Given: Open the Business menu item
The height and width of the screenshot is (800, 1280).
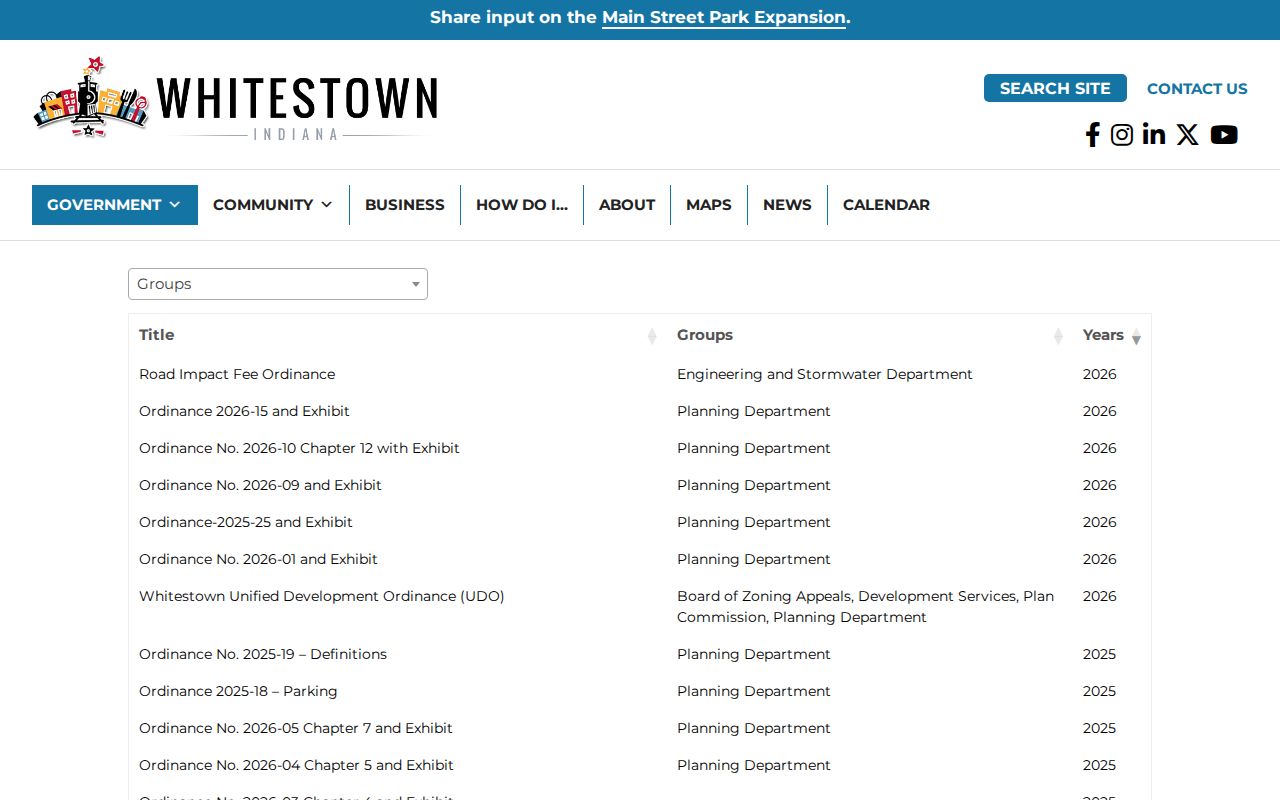Looking at the screenshot, I should pos(405,205).
